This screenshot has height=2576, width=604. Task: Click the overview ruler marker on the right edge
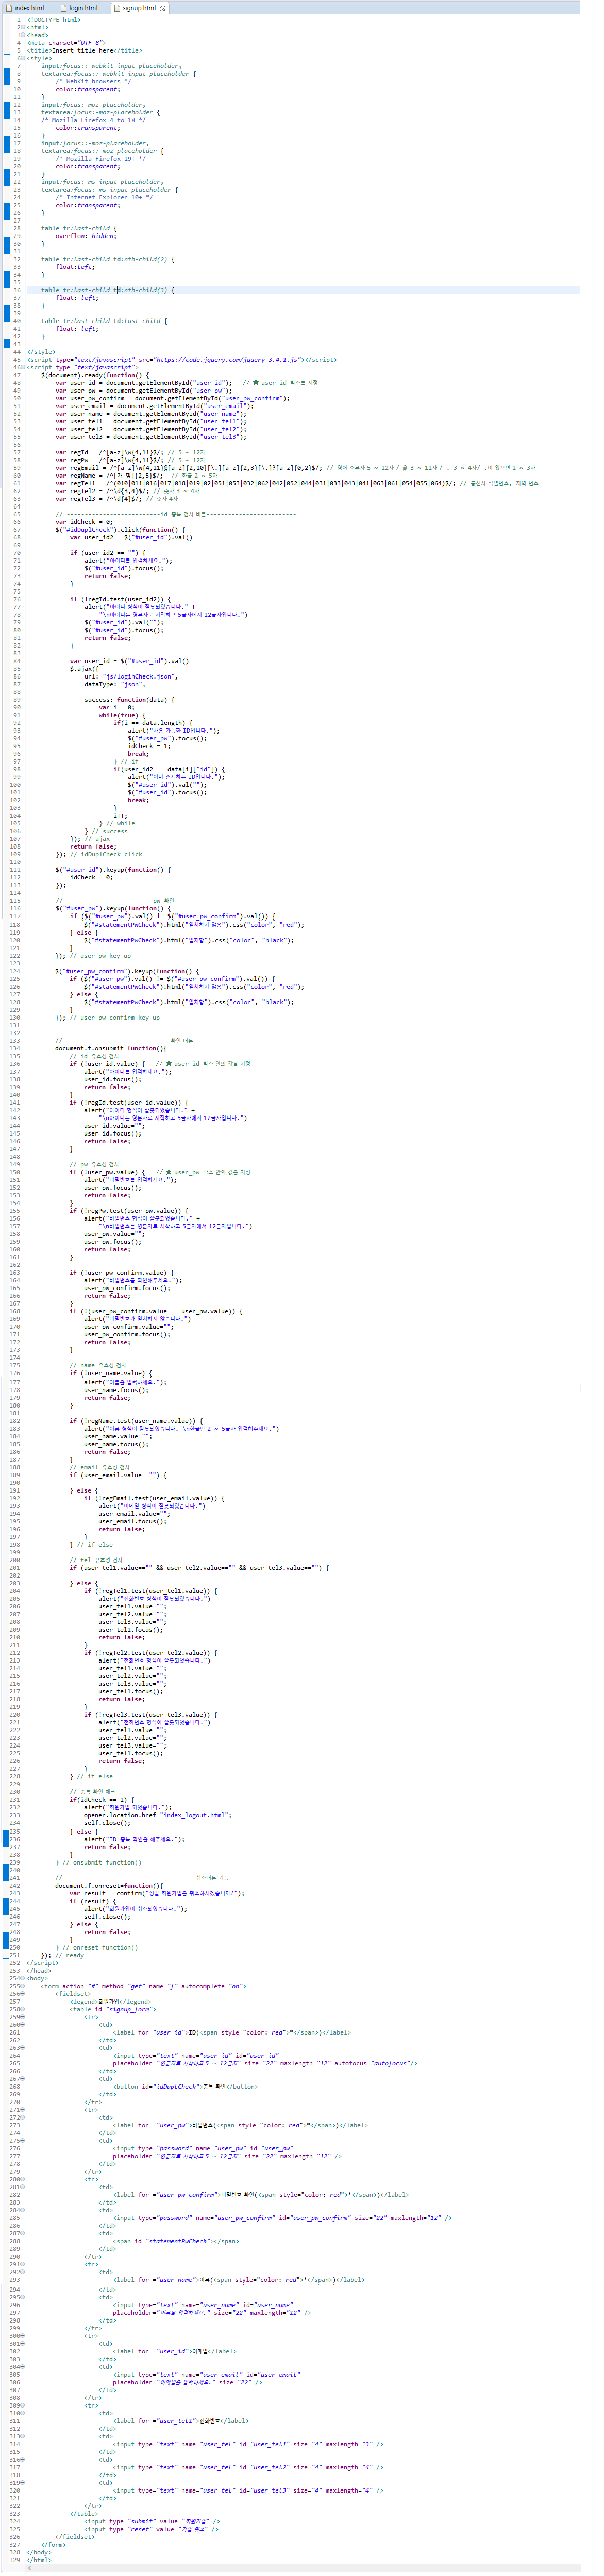(x=581, y=1388)
